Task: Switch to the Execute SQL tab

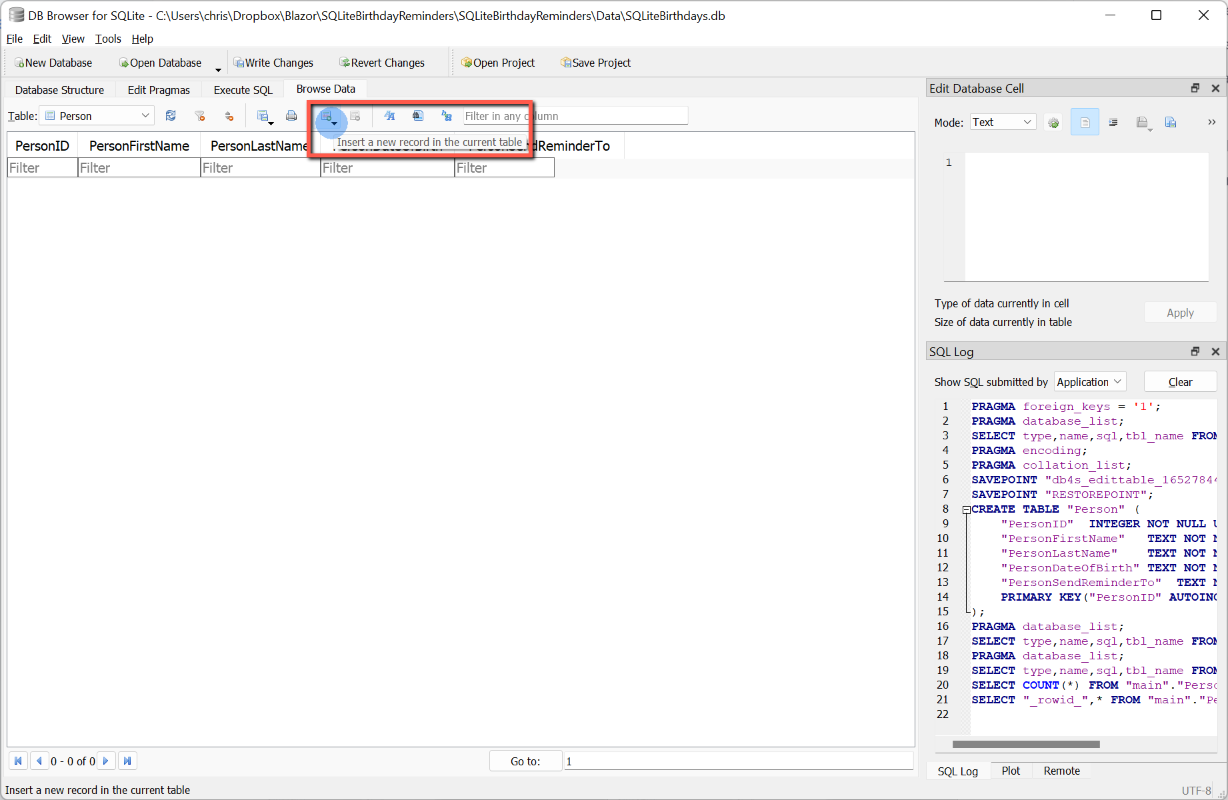Action: (x=243, y=90)
